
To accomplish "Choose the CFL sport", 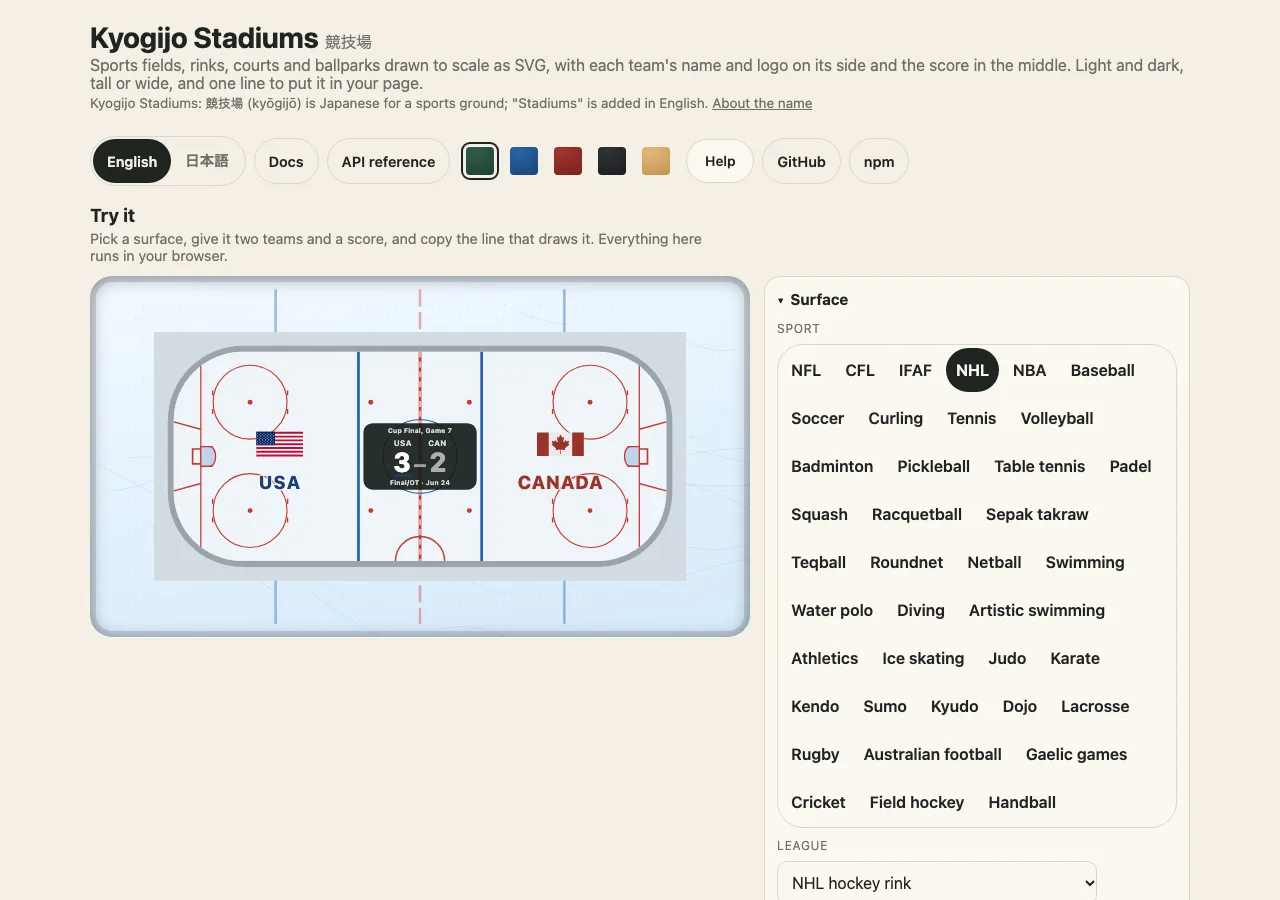I will tap(860, 370).
